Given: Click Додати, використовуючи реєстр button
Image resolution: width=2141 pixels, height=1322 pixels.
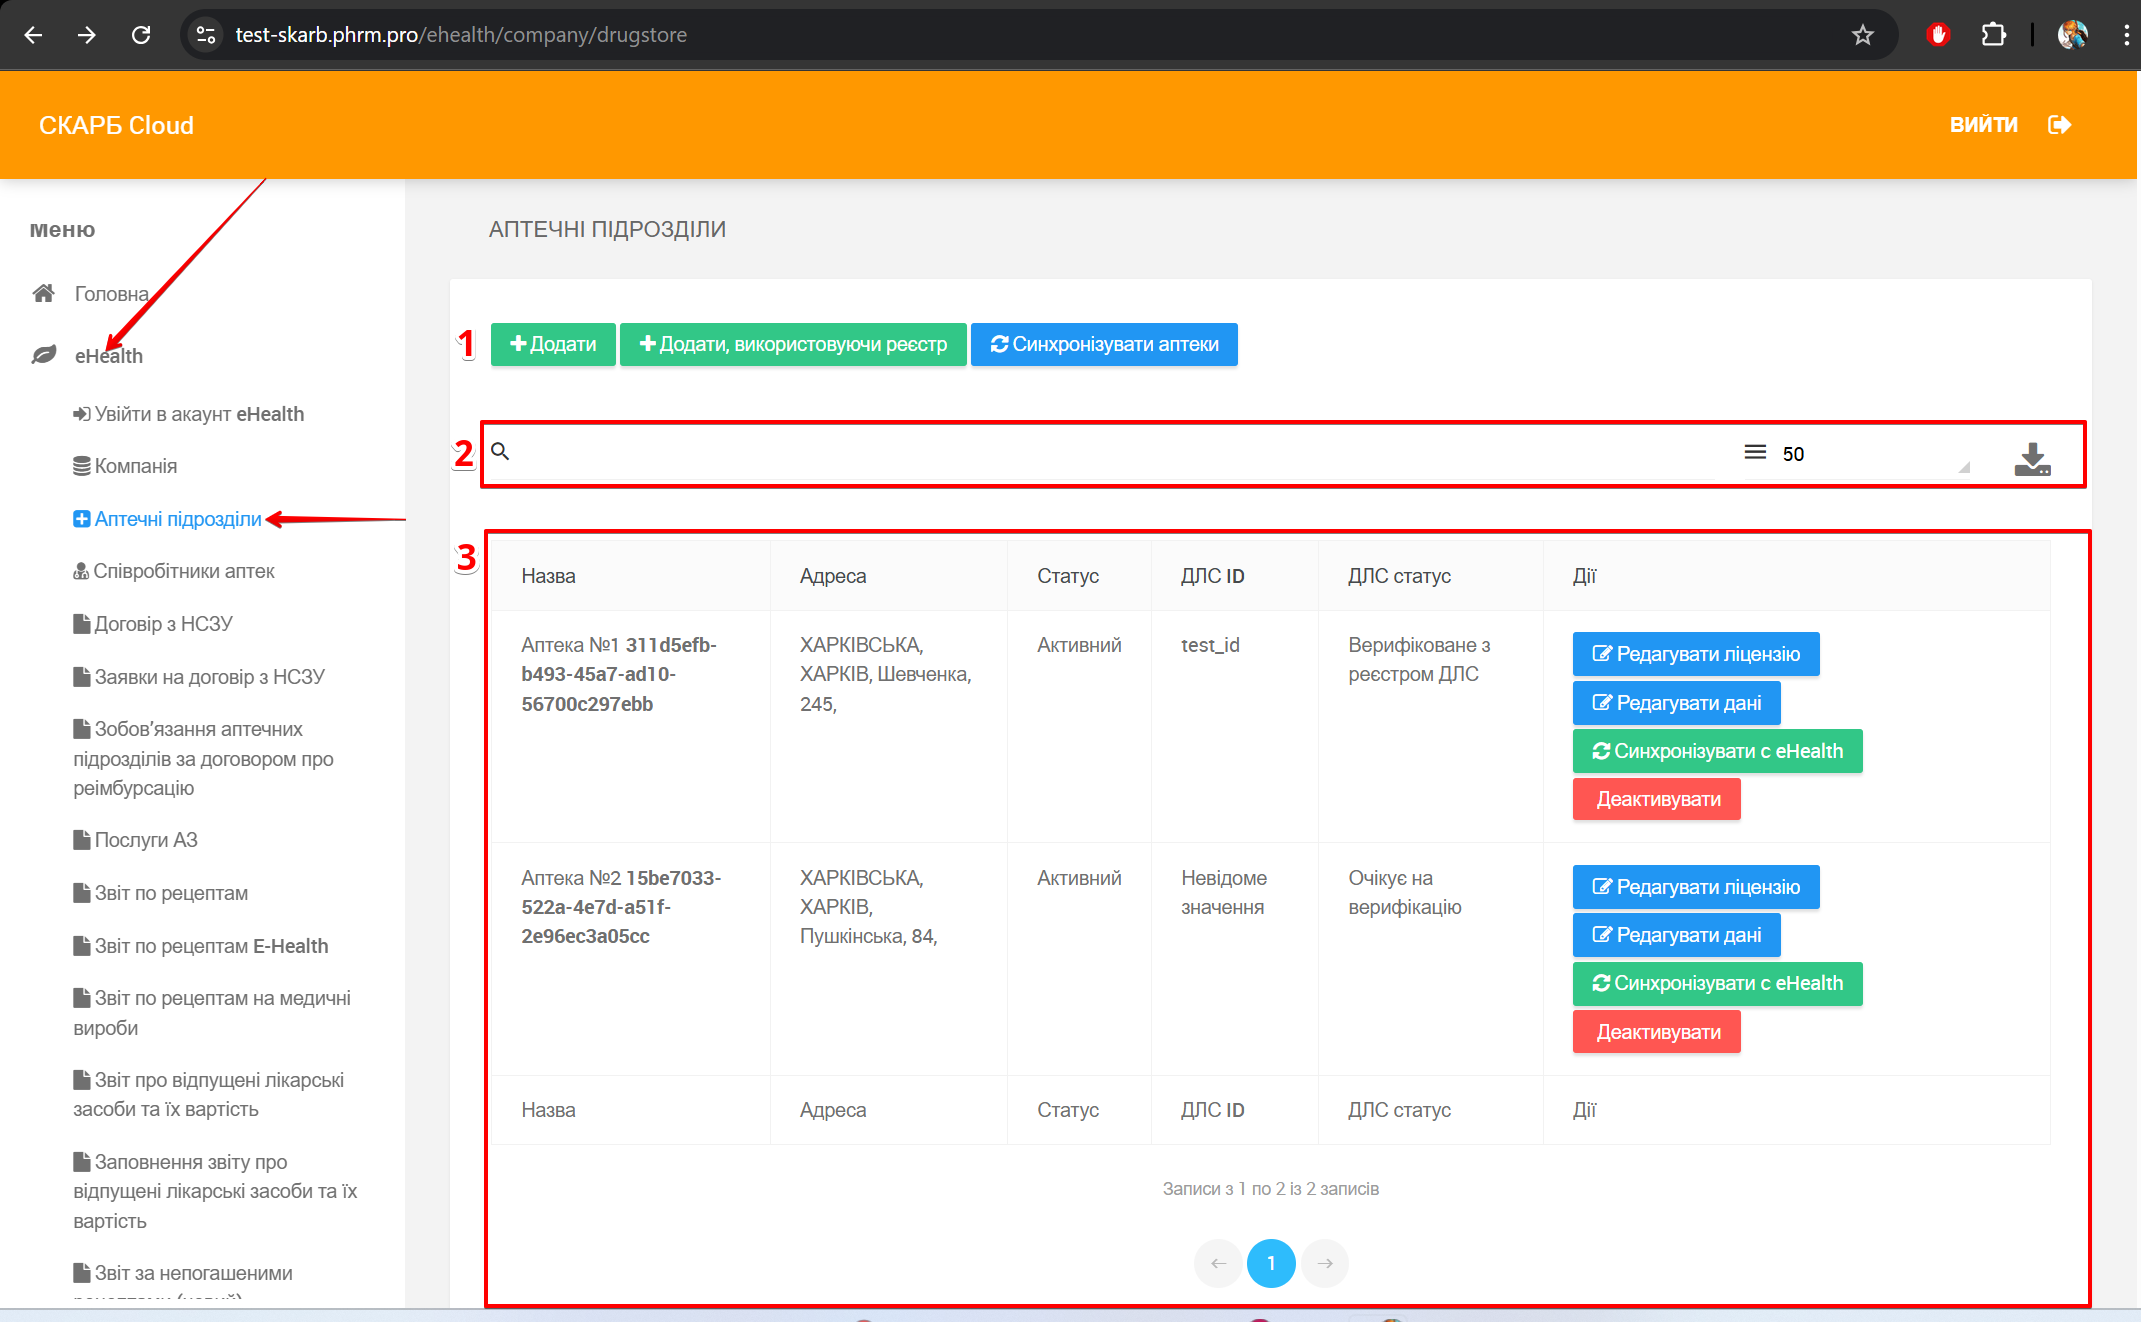Looking at the screenshot, I should [x=792, y=344].
